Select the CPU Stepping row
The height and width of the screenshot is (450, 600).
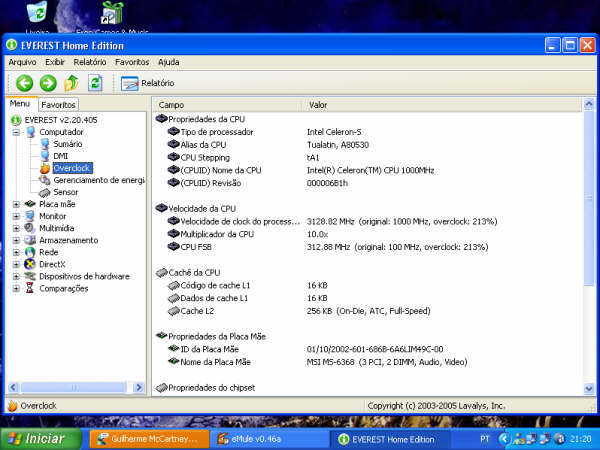pos(367,158)
